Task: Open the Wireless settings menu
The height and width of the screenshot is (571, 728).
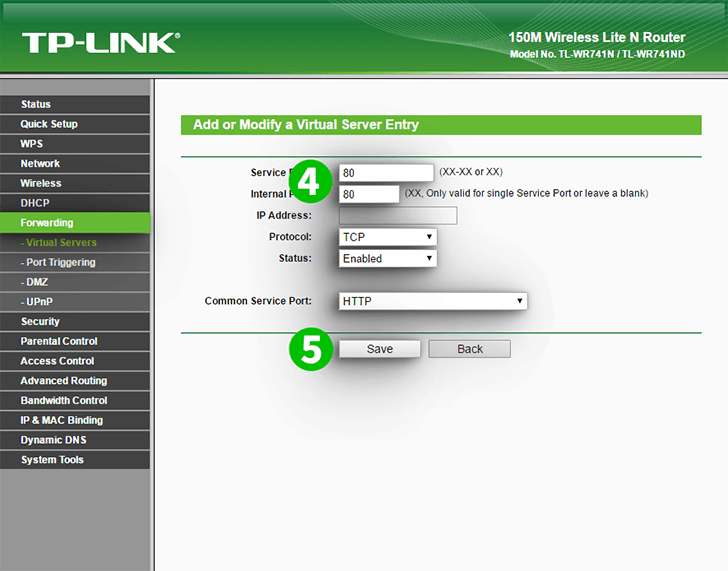Action: pyautogui.click(x=75, y=183)
